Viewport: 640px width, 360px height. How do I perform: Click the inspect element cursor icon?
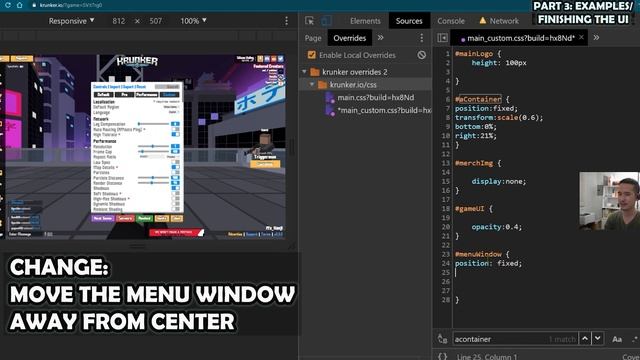click(309, 20)
